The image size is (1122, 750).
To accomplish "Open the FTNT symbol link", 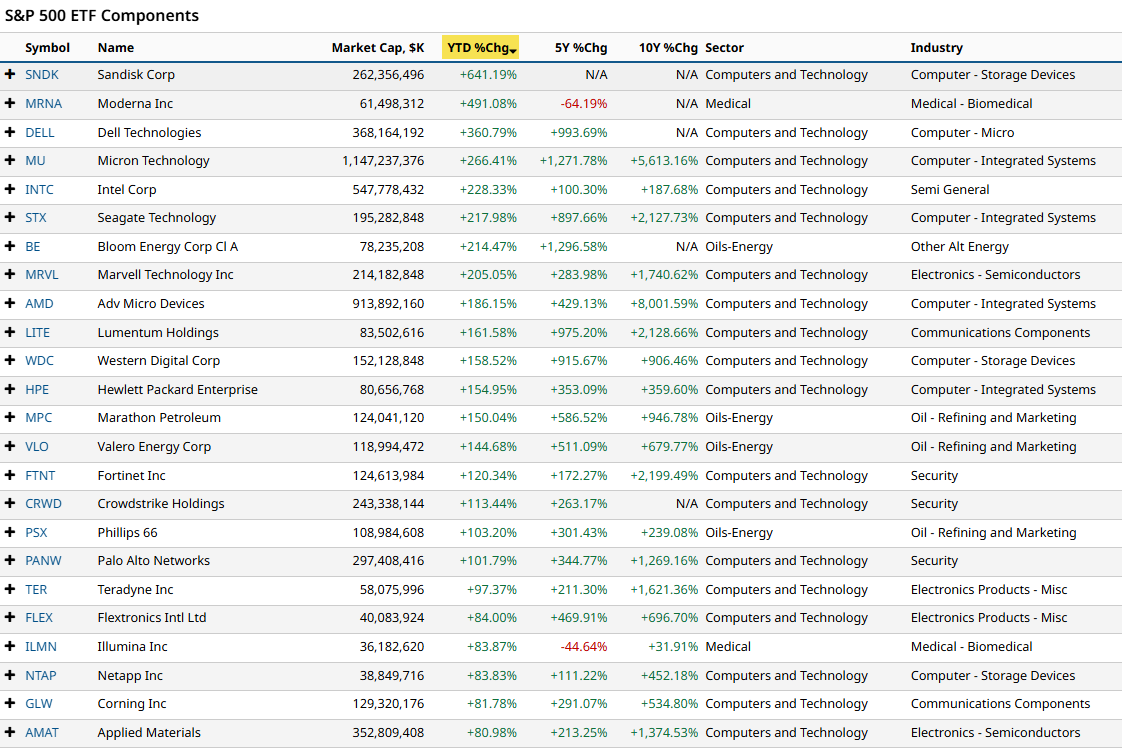I will (40, 475).
